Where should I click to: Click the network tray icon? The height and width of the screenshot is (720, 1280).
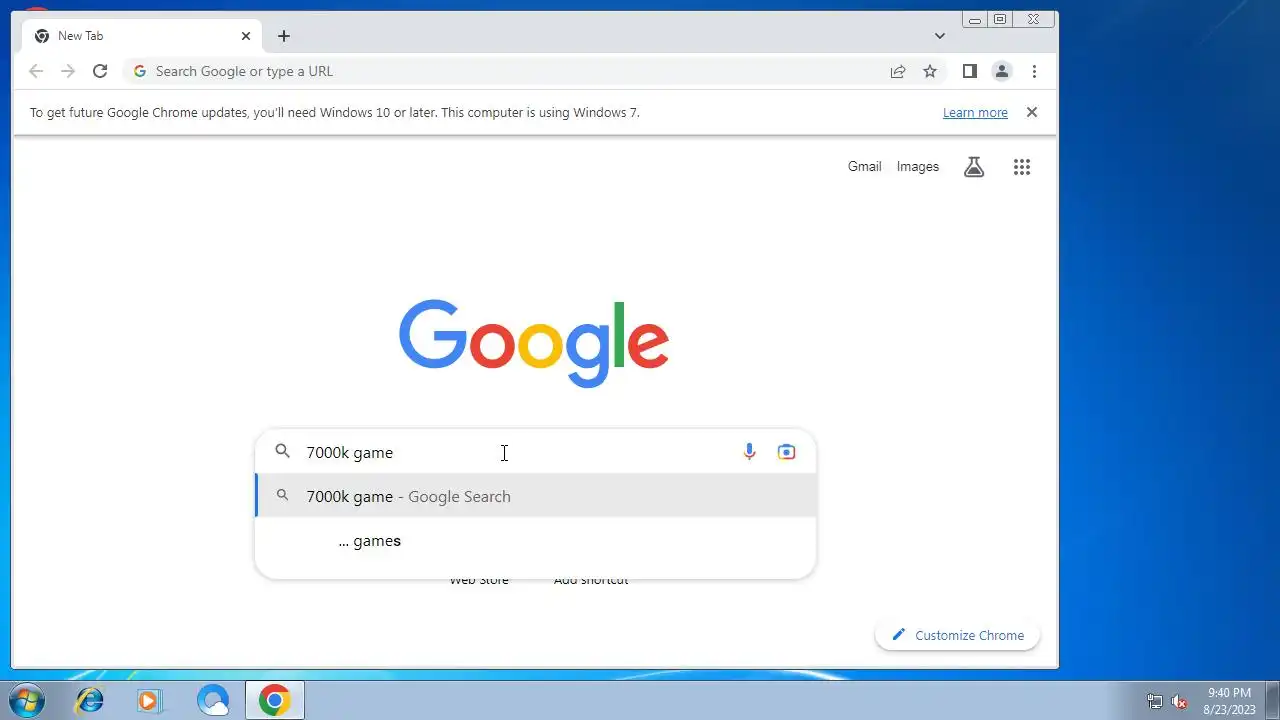pyautogui.click(x=1155, y=701)
